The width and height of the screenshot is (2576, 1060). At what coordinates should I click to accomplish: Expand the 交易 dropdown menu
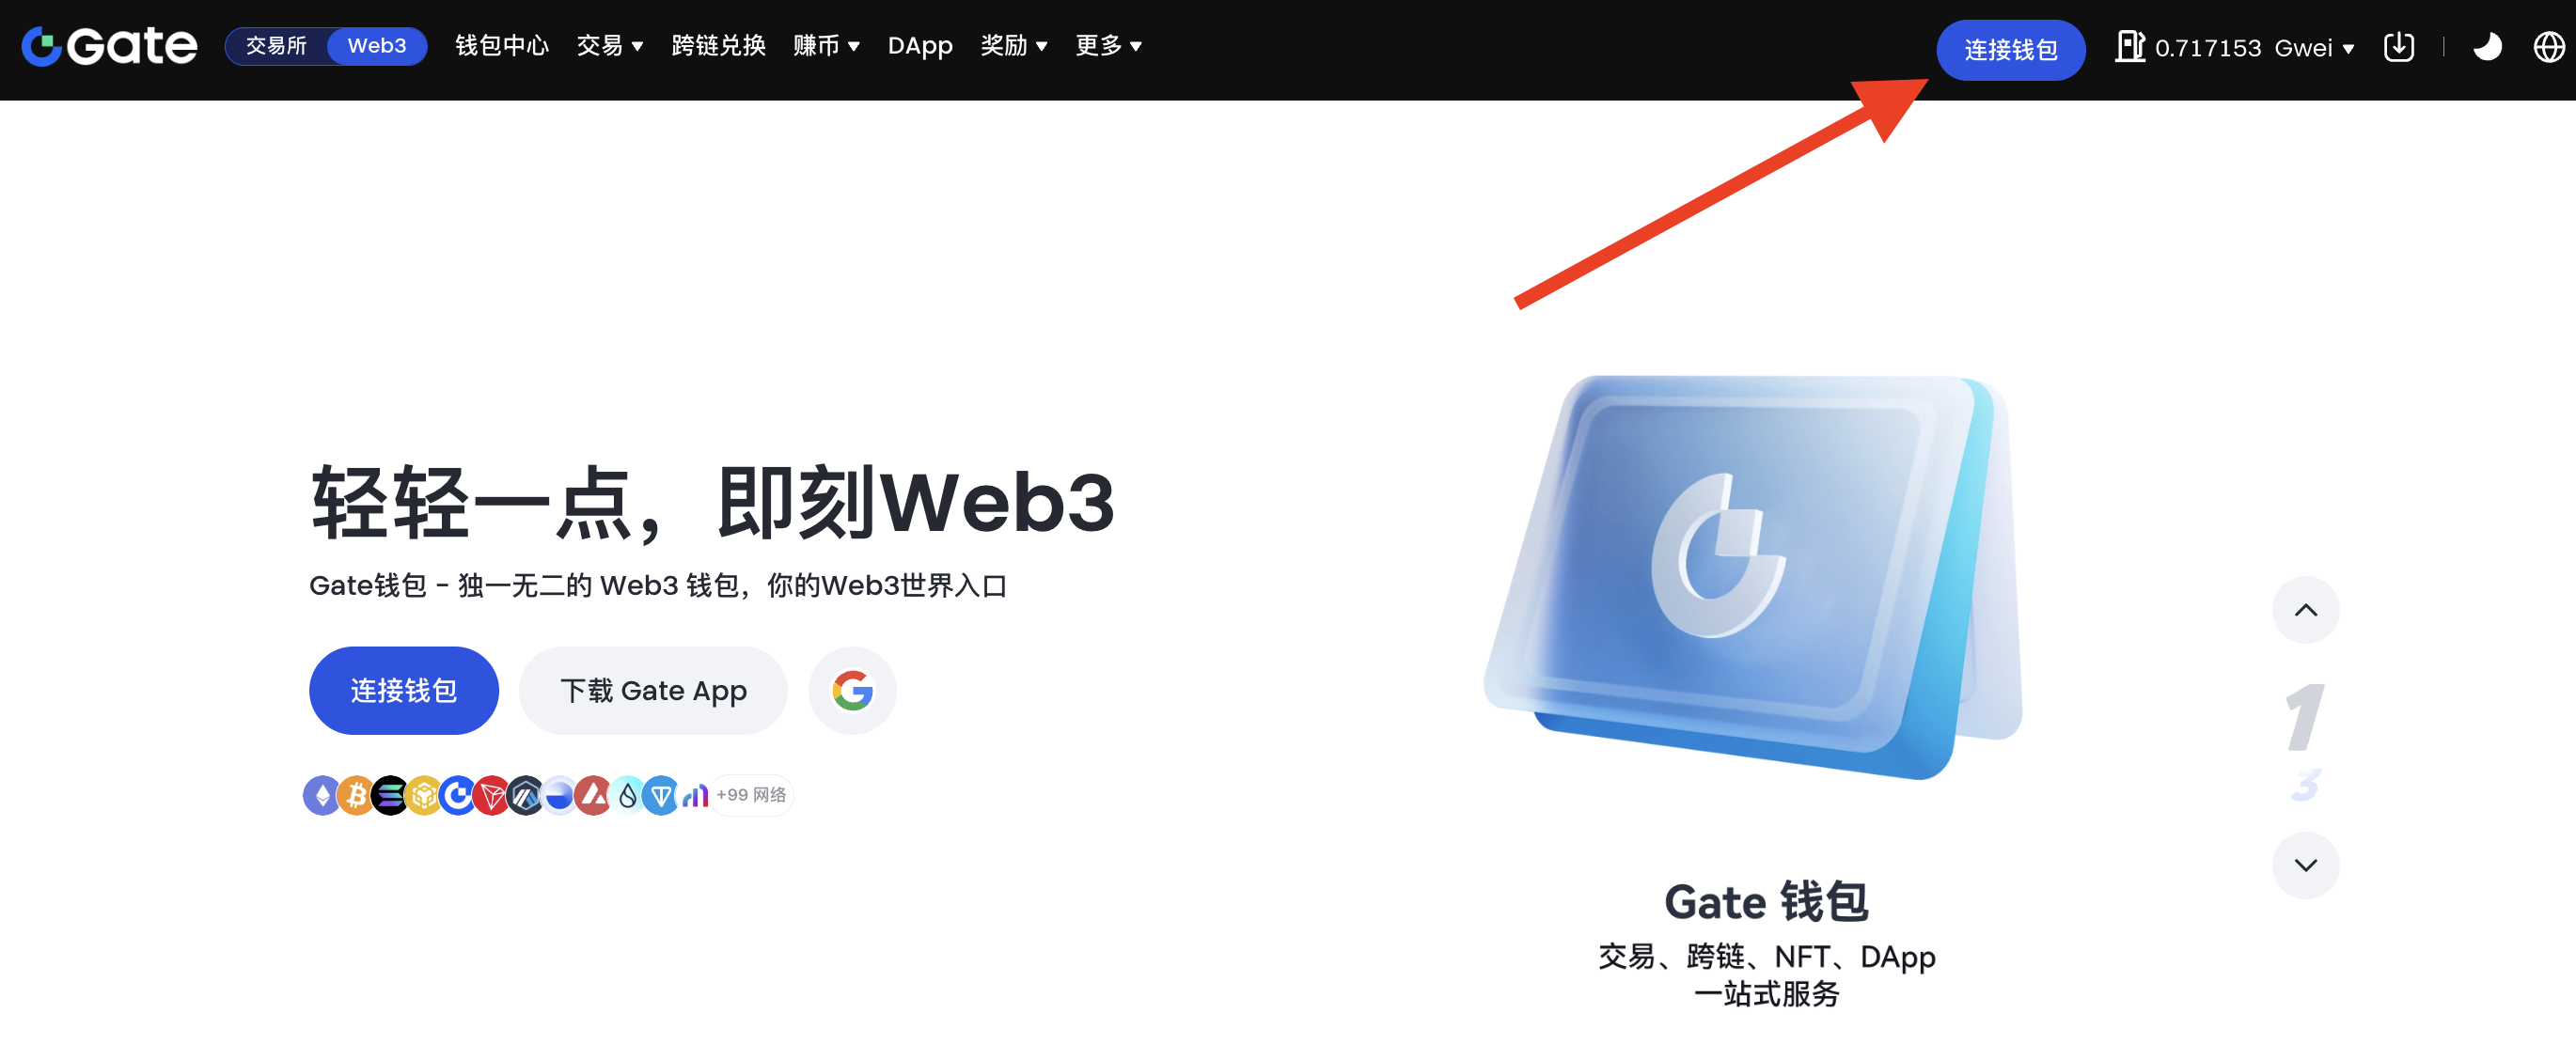(x=610, y=46)
